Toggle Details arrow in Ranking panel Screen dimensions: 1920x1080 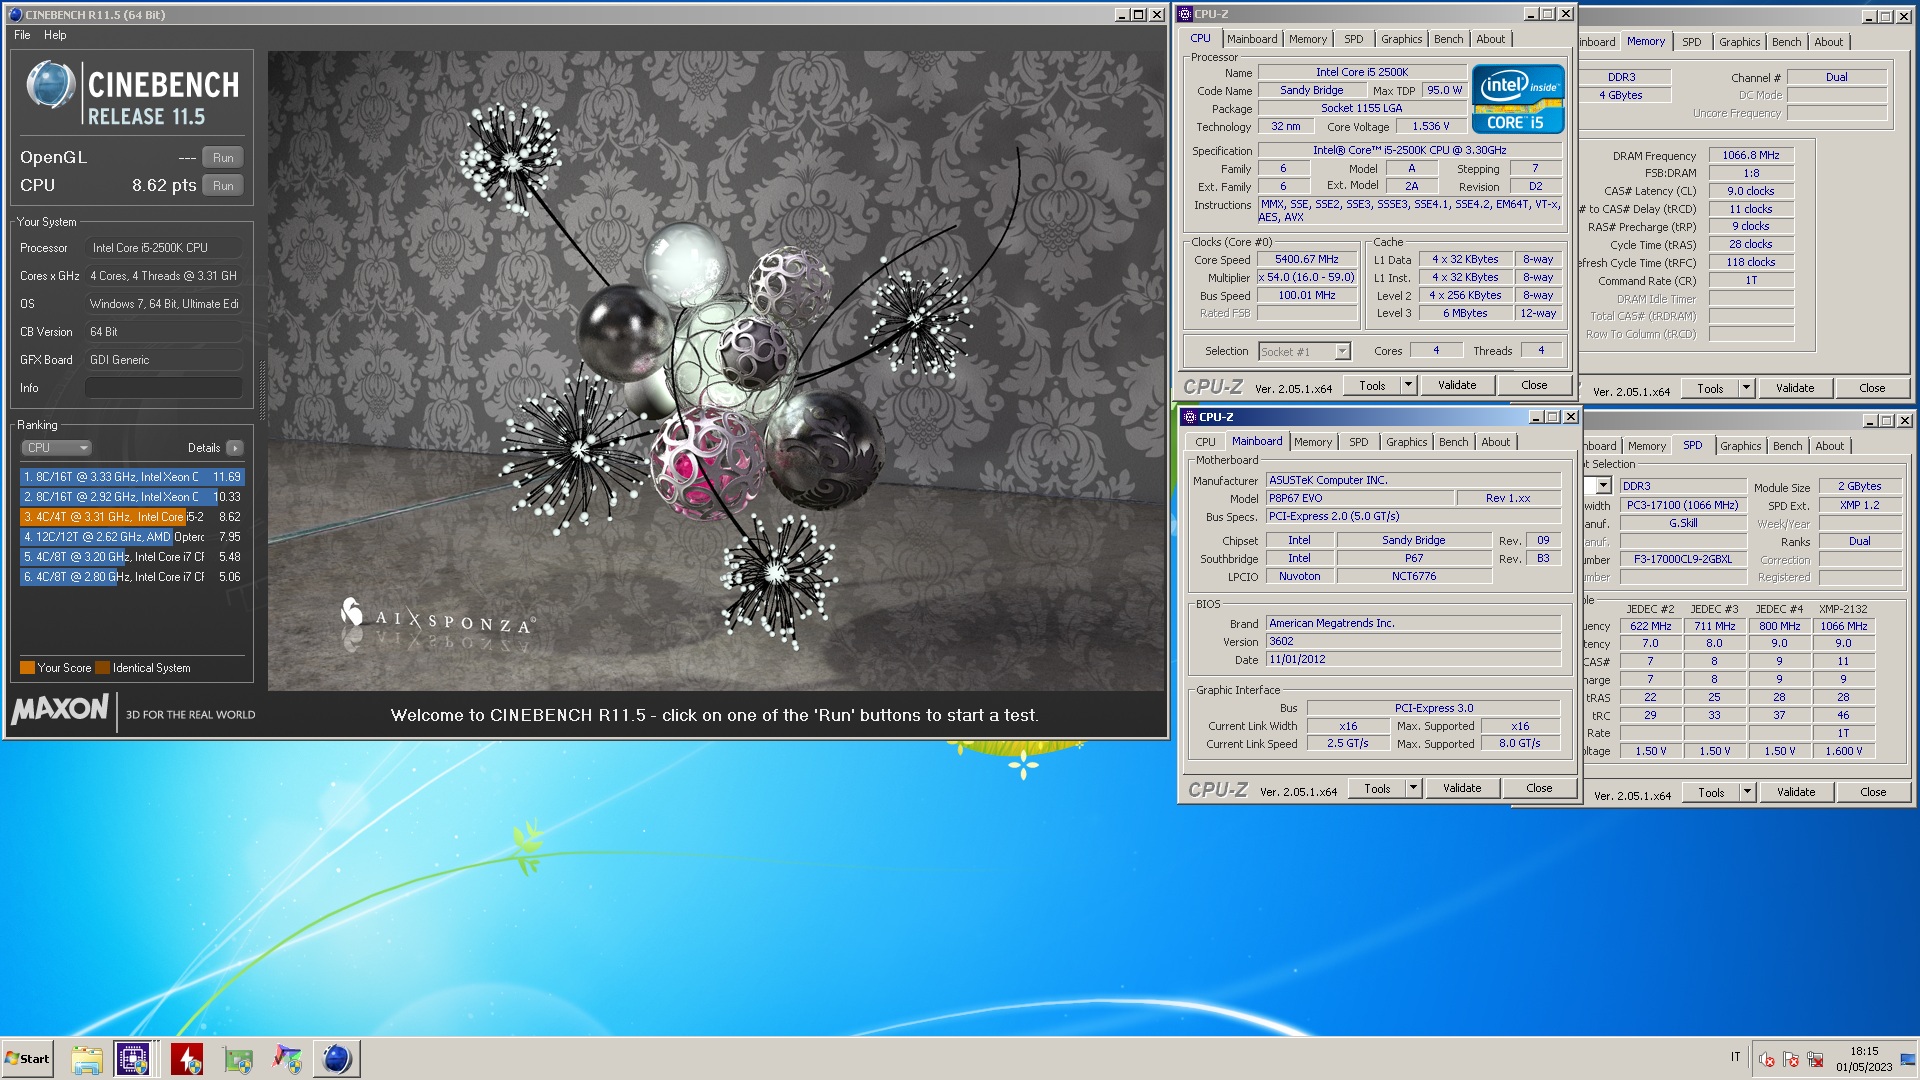[235, 448]
